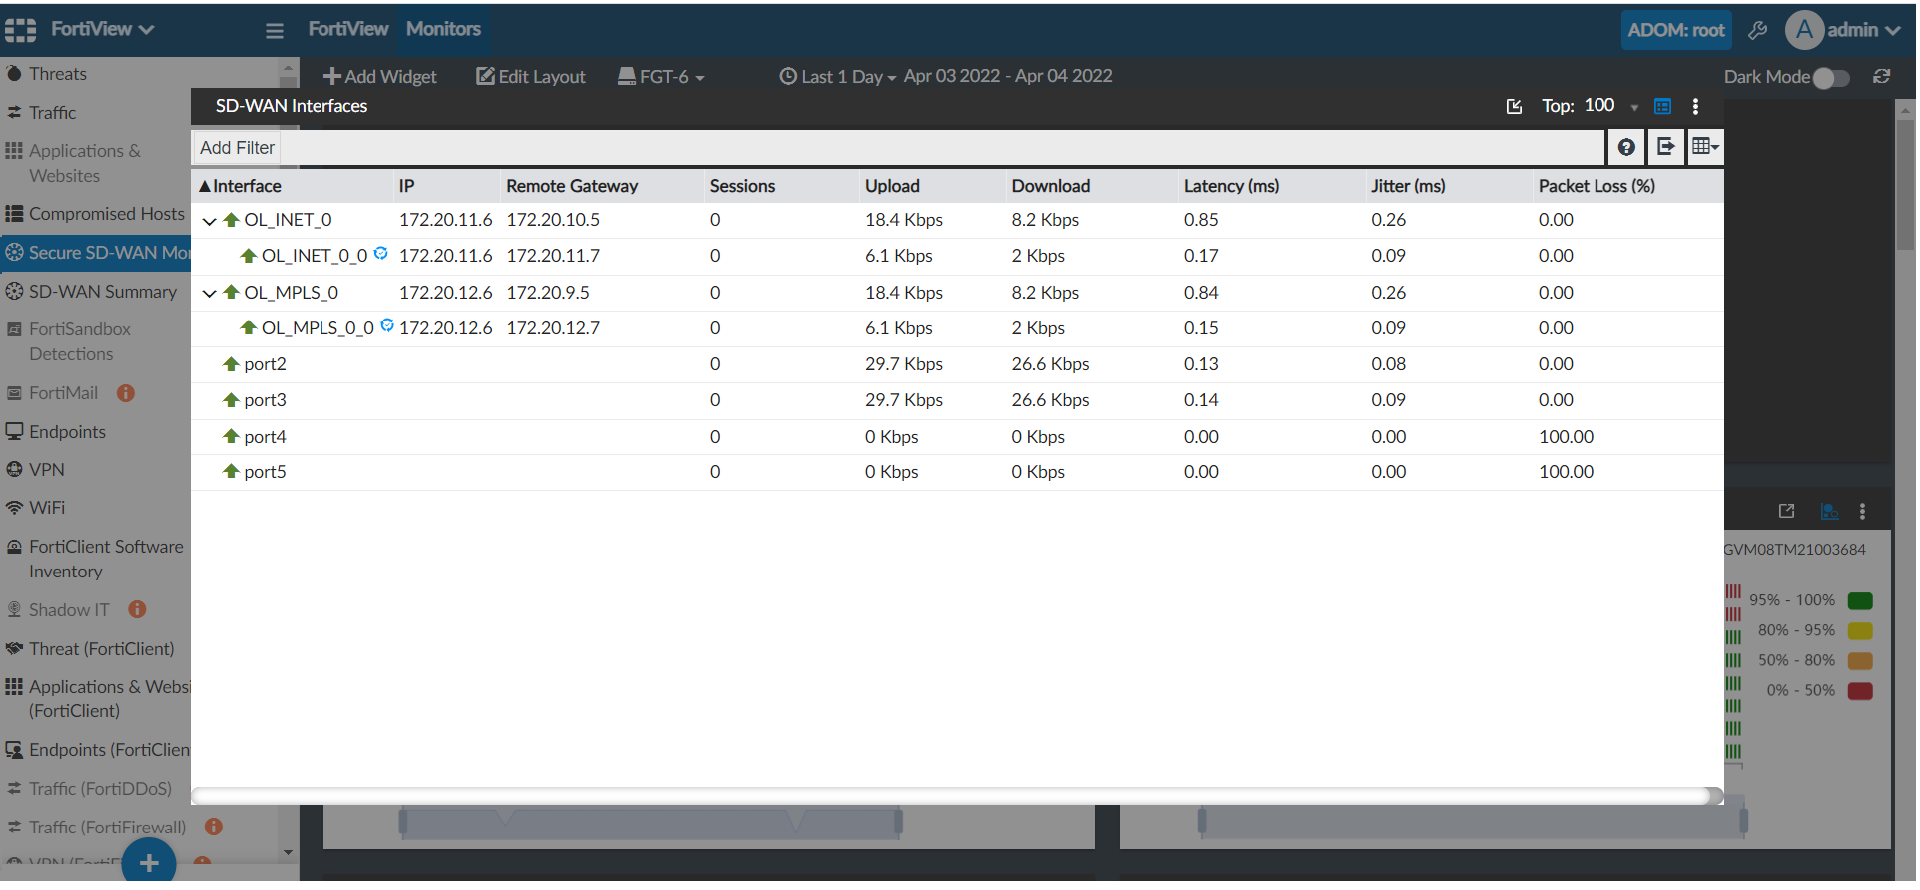
Task: Switch to the Monitors tab
Action: tap(443, 29)
